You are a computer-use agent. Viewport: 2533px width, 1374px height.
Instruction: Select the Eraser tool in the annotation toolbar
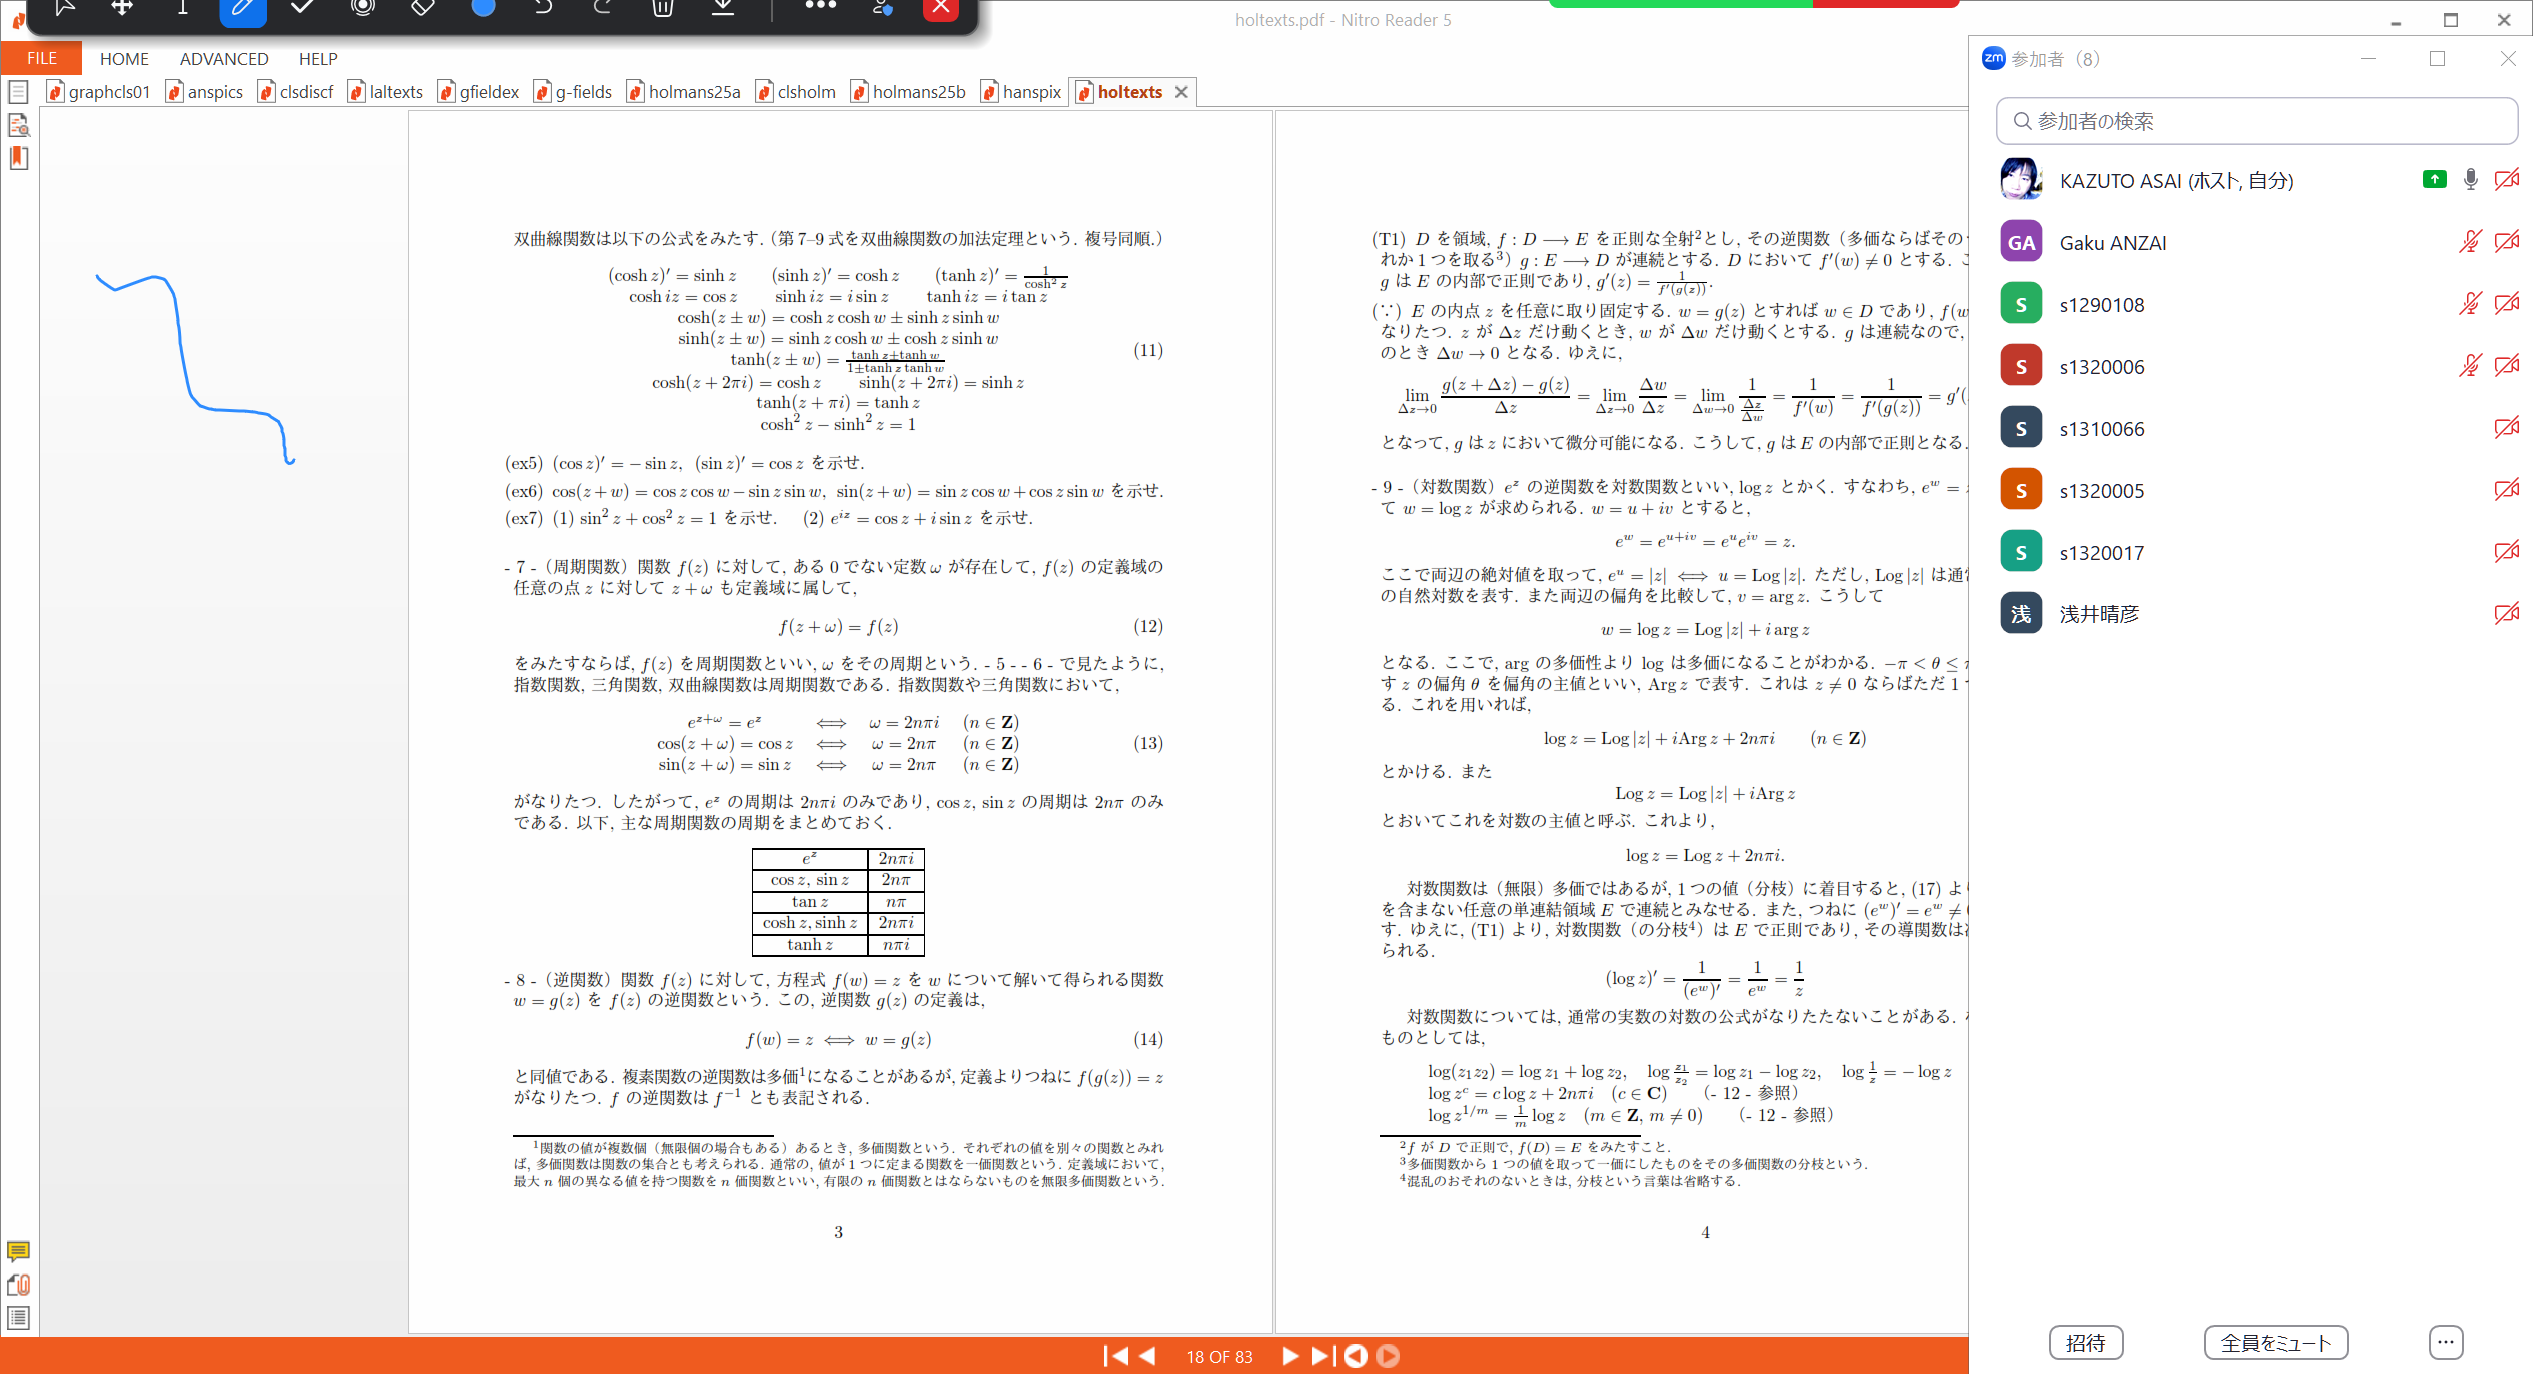422,8
